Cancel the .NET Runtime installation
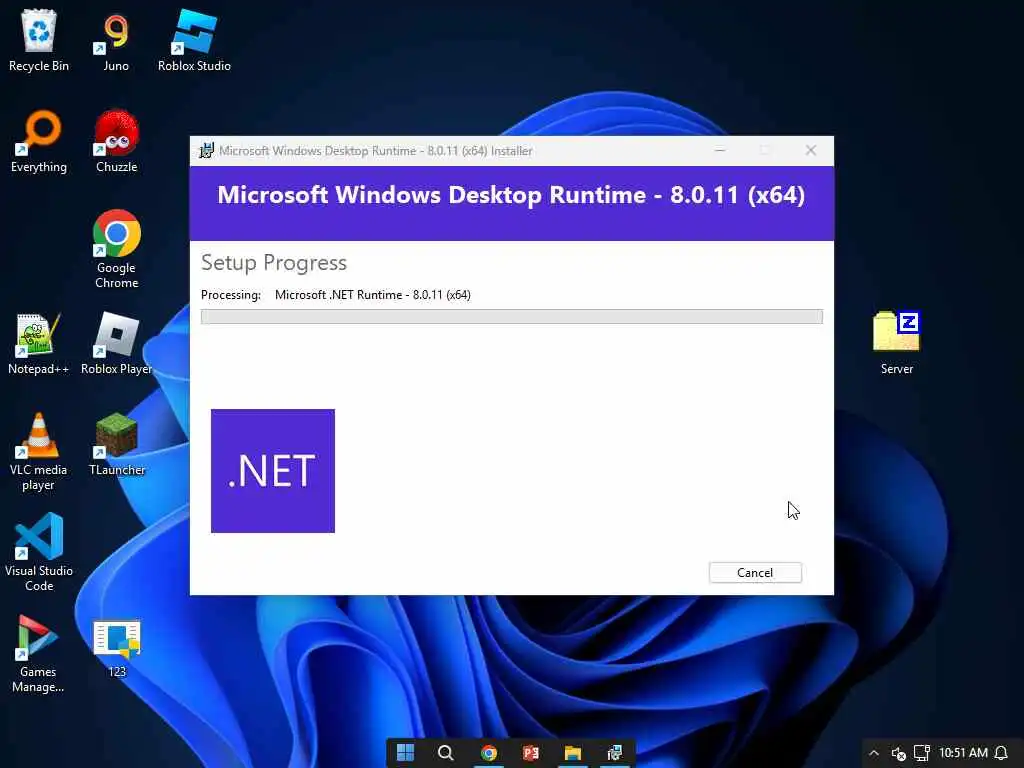This screenshot has height=768, width=1024. (755, 573)
